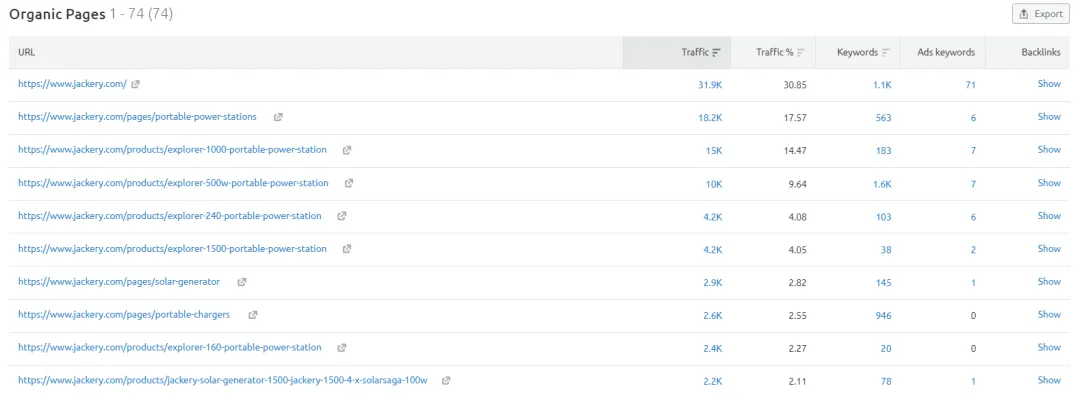The image size is (1080, 397).
Task: Click keywords value 78
Action: (x=886, y=381)
